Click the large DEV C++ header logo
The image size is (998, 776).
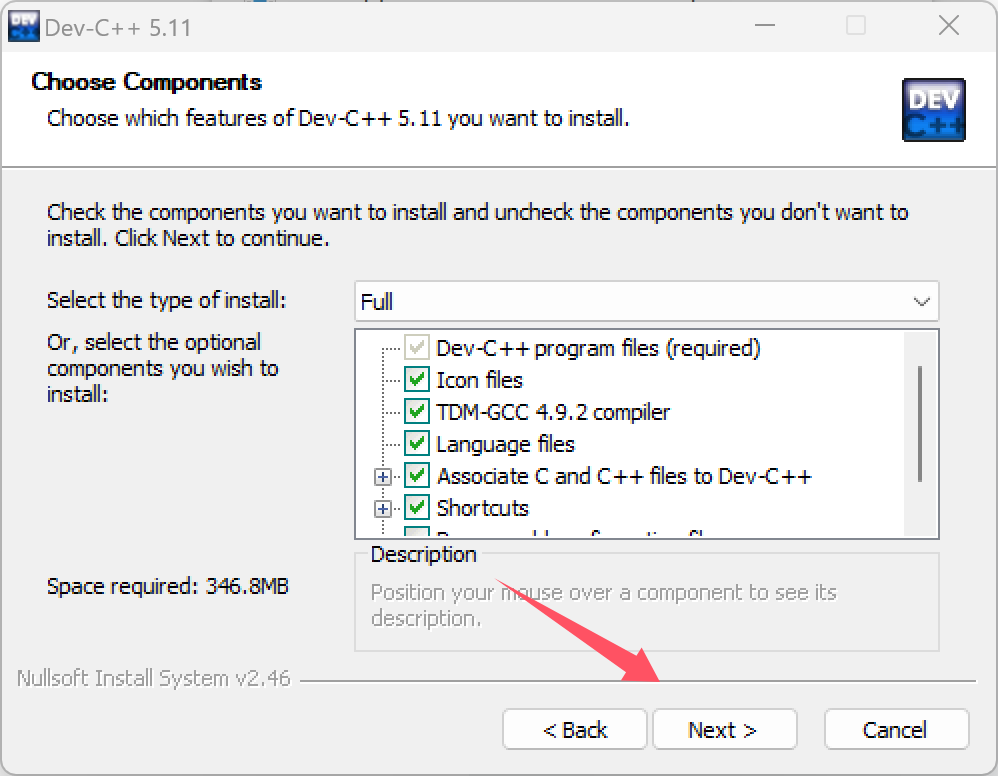(x=934, y=109)
